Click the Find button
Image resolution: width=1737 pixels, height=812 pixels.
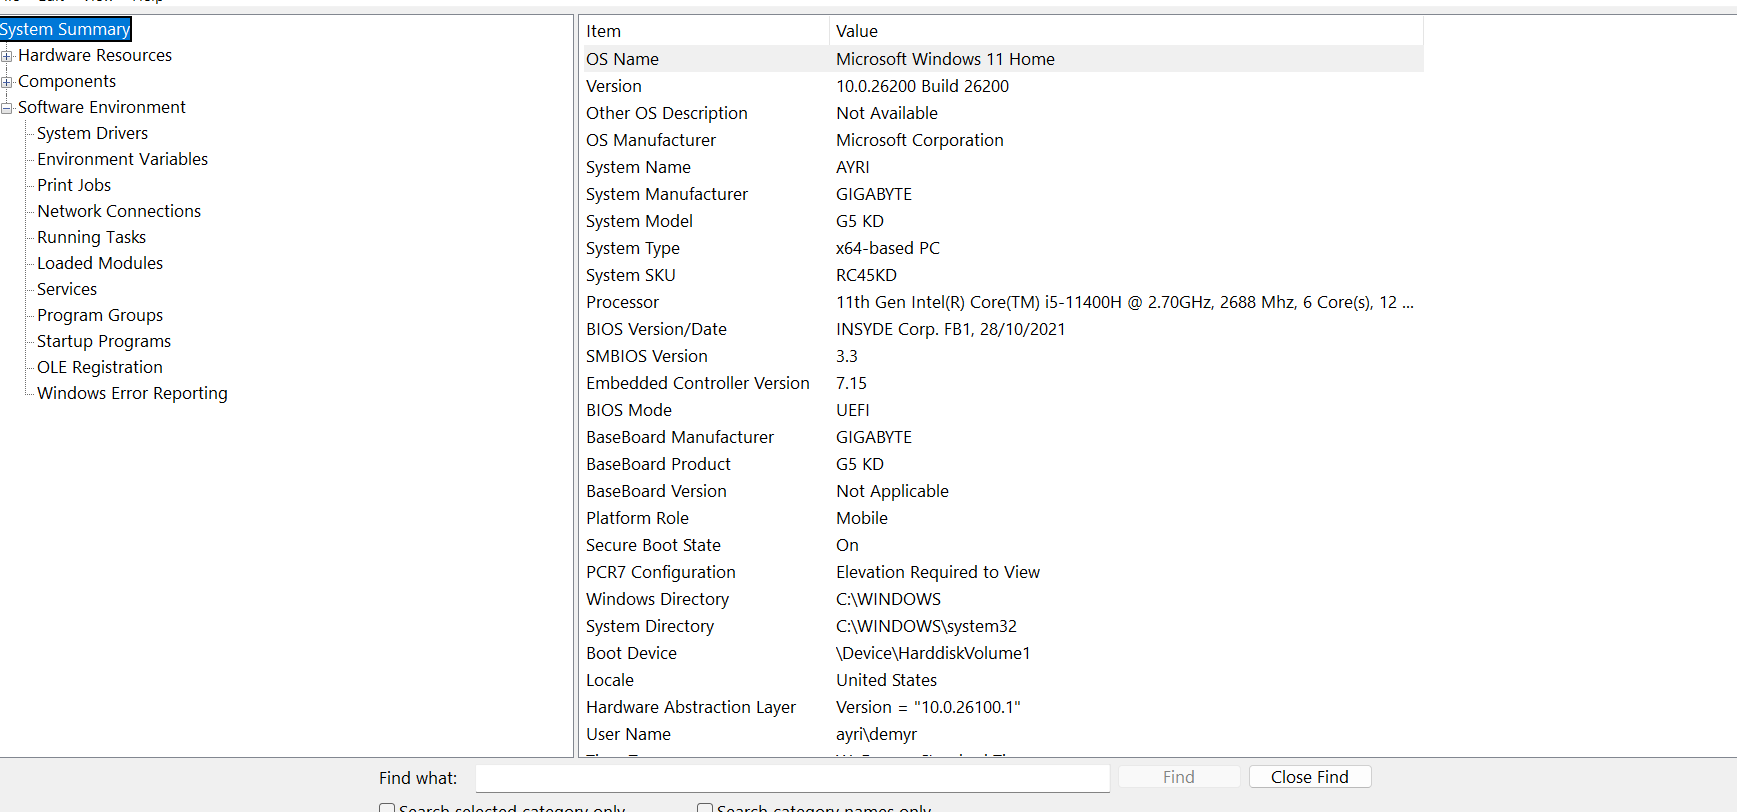point(1179,777)
